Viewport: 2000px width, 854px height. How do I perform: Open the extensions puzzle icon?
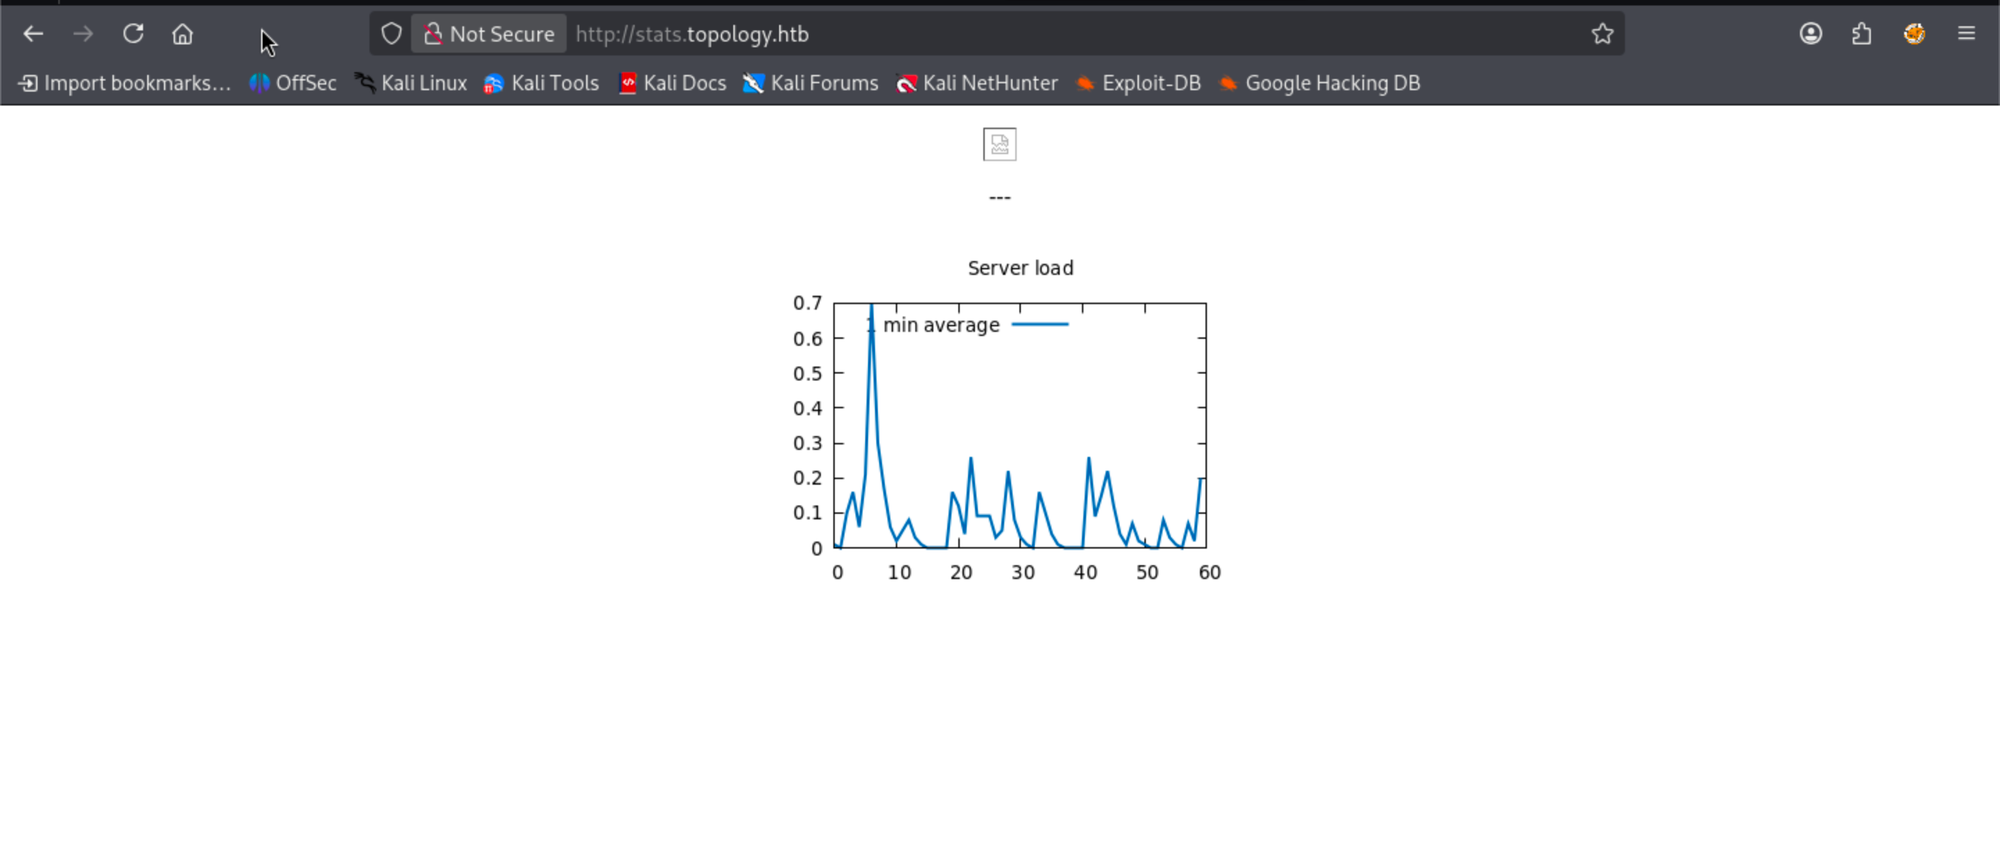tap(1861, 34)
